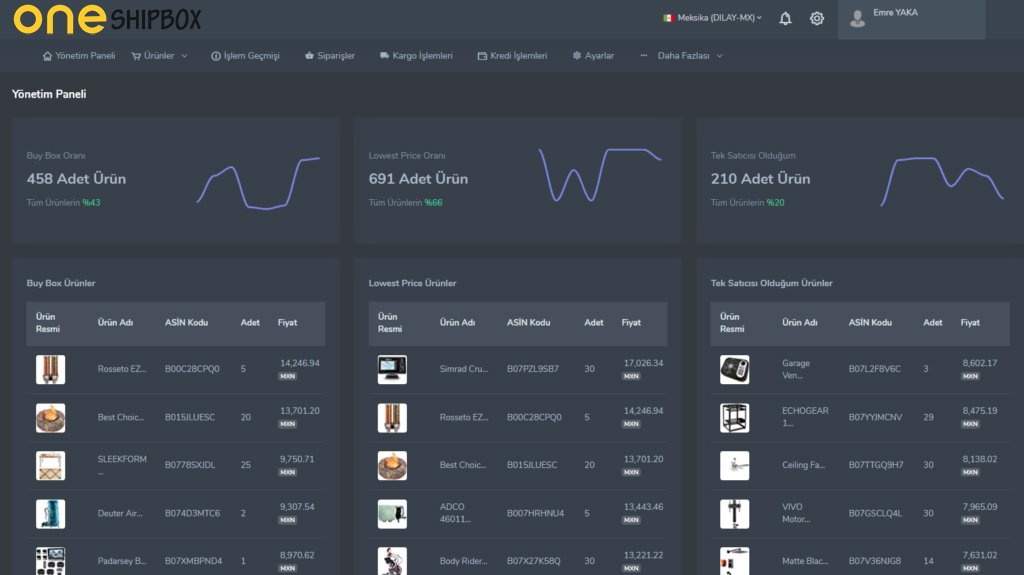Open Siparişler menu item
Viewport: 1024px width, 575px height.
click(330, 56)
